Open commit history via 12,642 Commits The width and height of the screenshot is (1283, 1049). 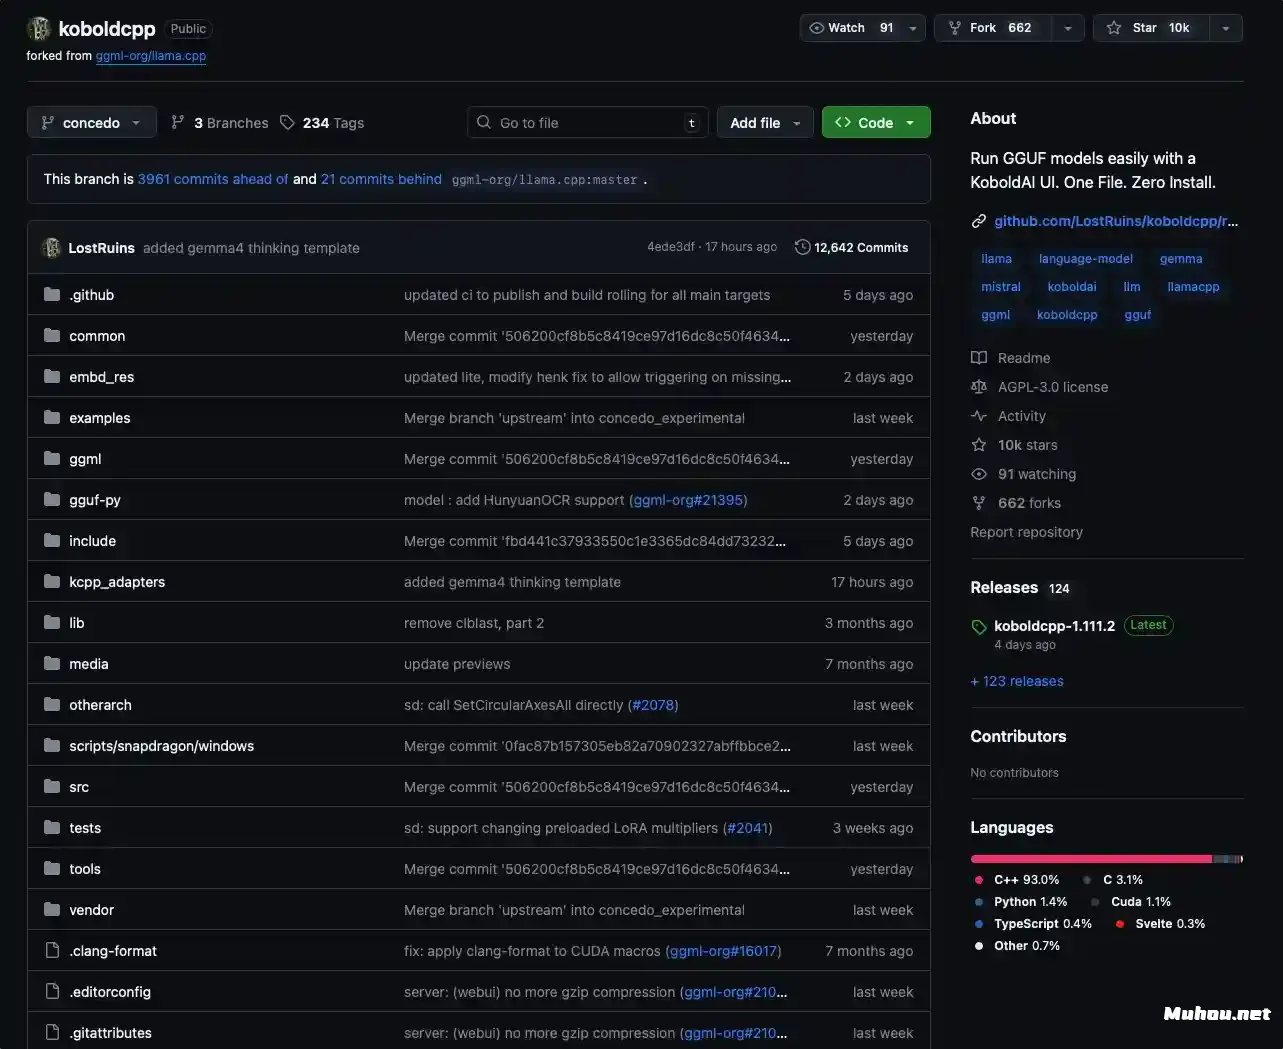pyautogui.click(x=851, y=248)
